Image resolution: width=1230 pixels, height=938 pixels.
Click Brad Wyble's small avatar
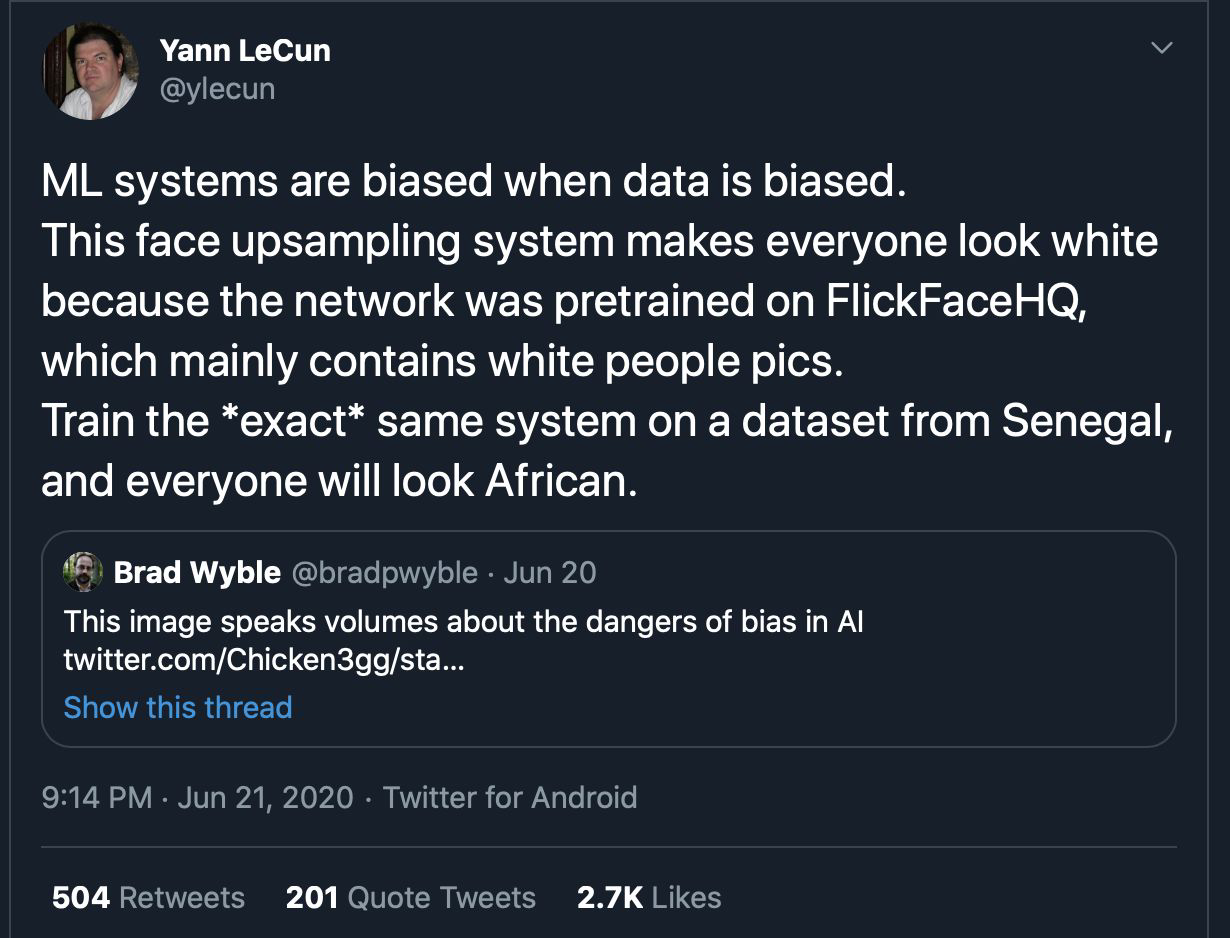(x=82, y=572)
